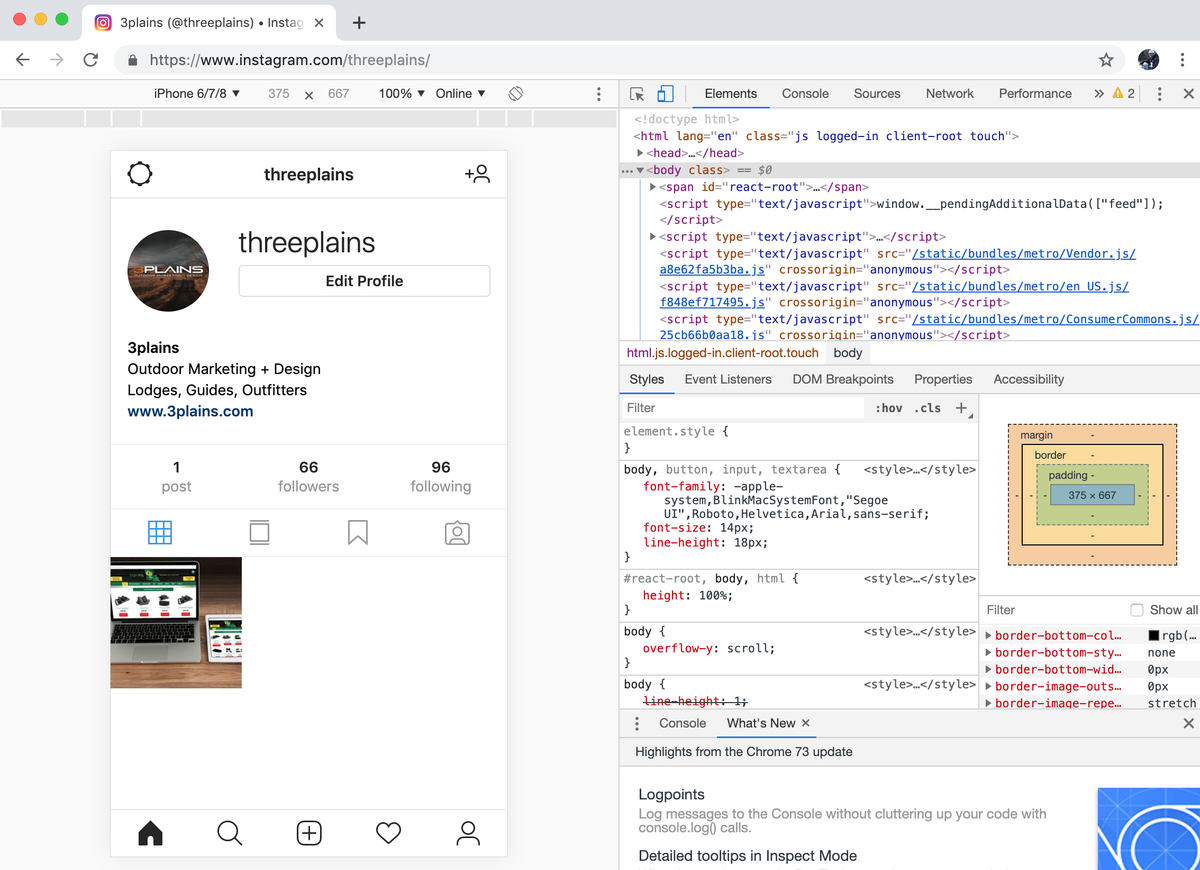Open profile icon in bottom navigation
Viewport: 1200px width, 870px height.
coord(468,832)
